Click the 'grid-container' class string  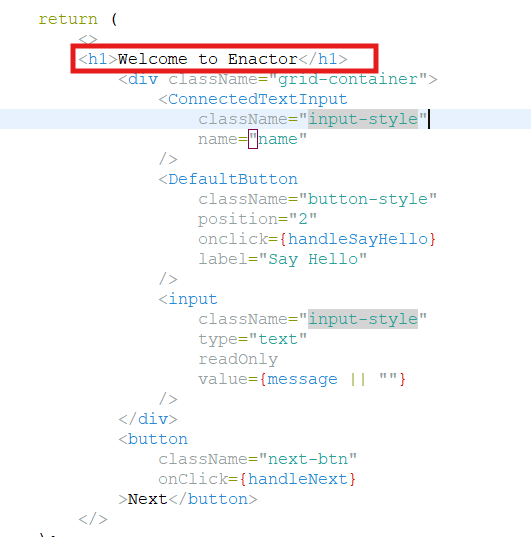(x=347, y=79)
